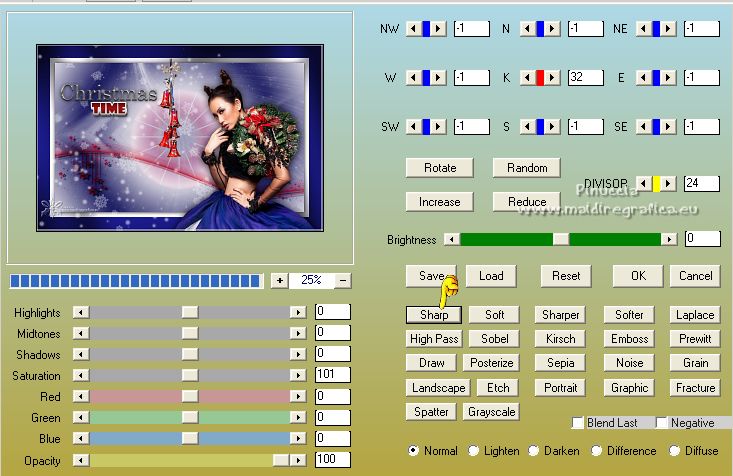Viewport: 733px width, 476px height.
Task: Select the Diffuse blend mode
Action: pos(674,451)
